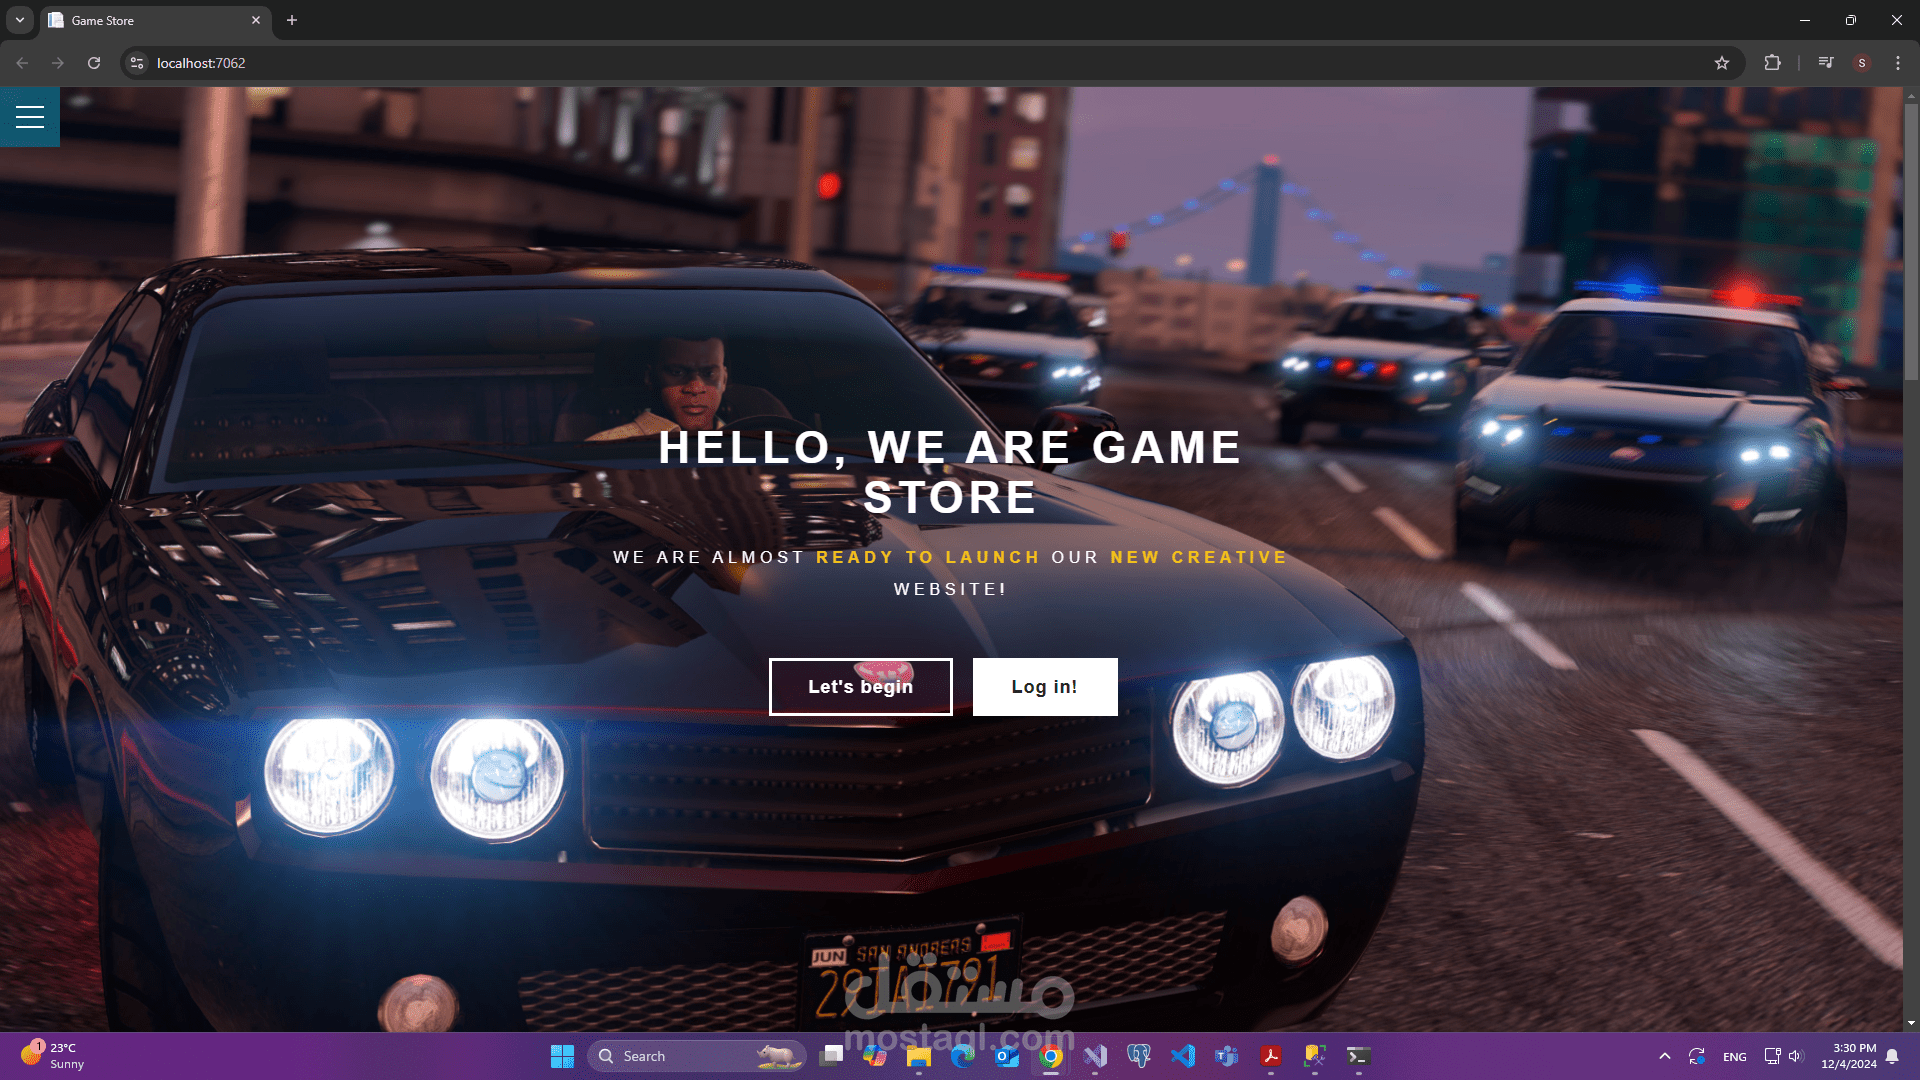Screen dimensions: 1920x1080
Task: Click the ENG language indicator
Action: point(1735,1057)
